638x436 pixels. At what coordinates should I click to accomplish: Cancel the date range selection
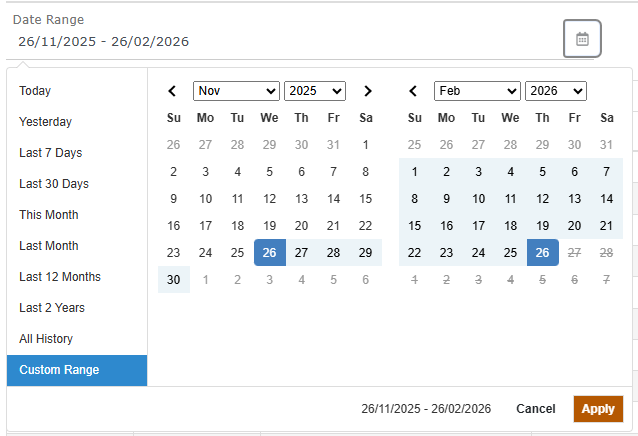(x=535, y=409)
